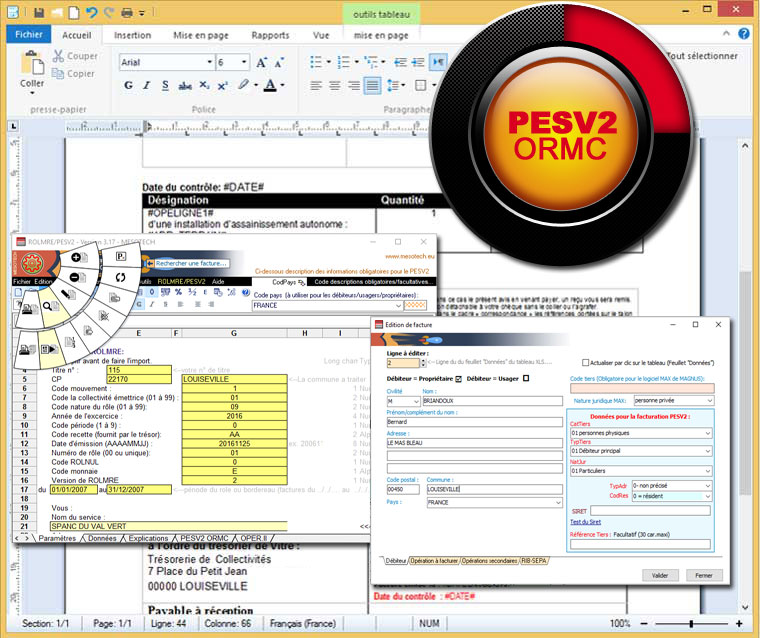Click the minus document icon in radial menu
760x638 pixels.
click(x=78, y=277)
